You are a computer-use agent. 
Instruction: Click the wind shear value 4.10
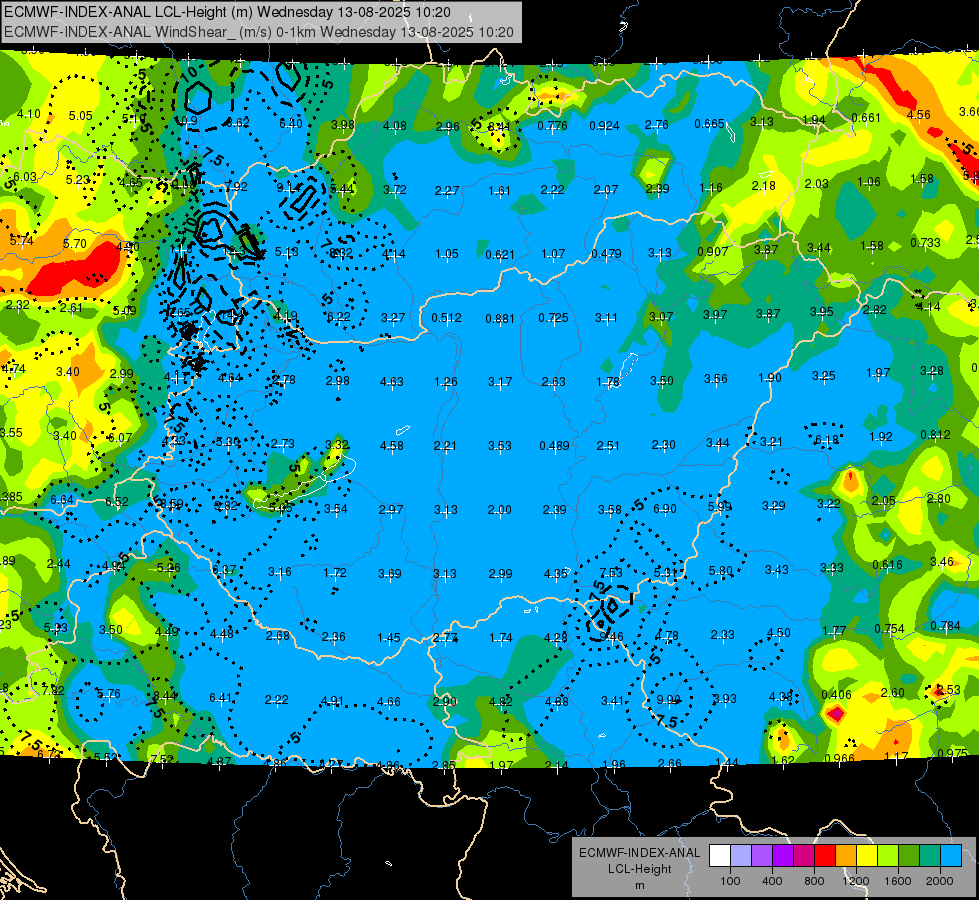click(x=29, y=114)
